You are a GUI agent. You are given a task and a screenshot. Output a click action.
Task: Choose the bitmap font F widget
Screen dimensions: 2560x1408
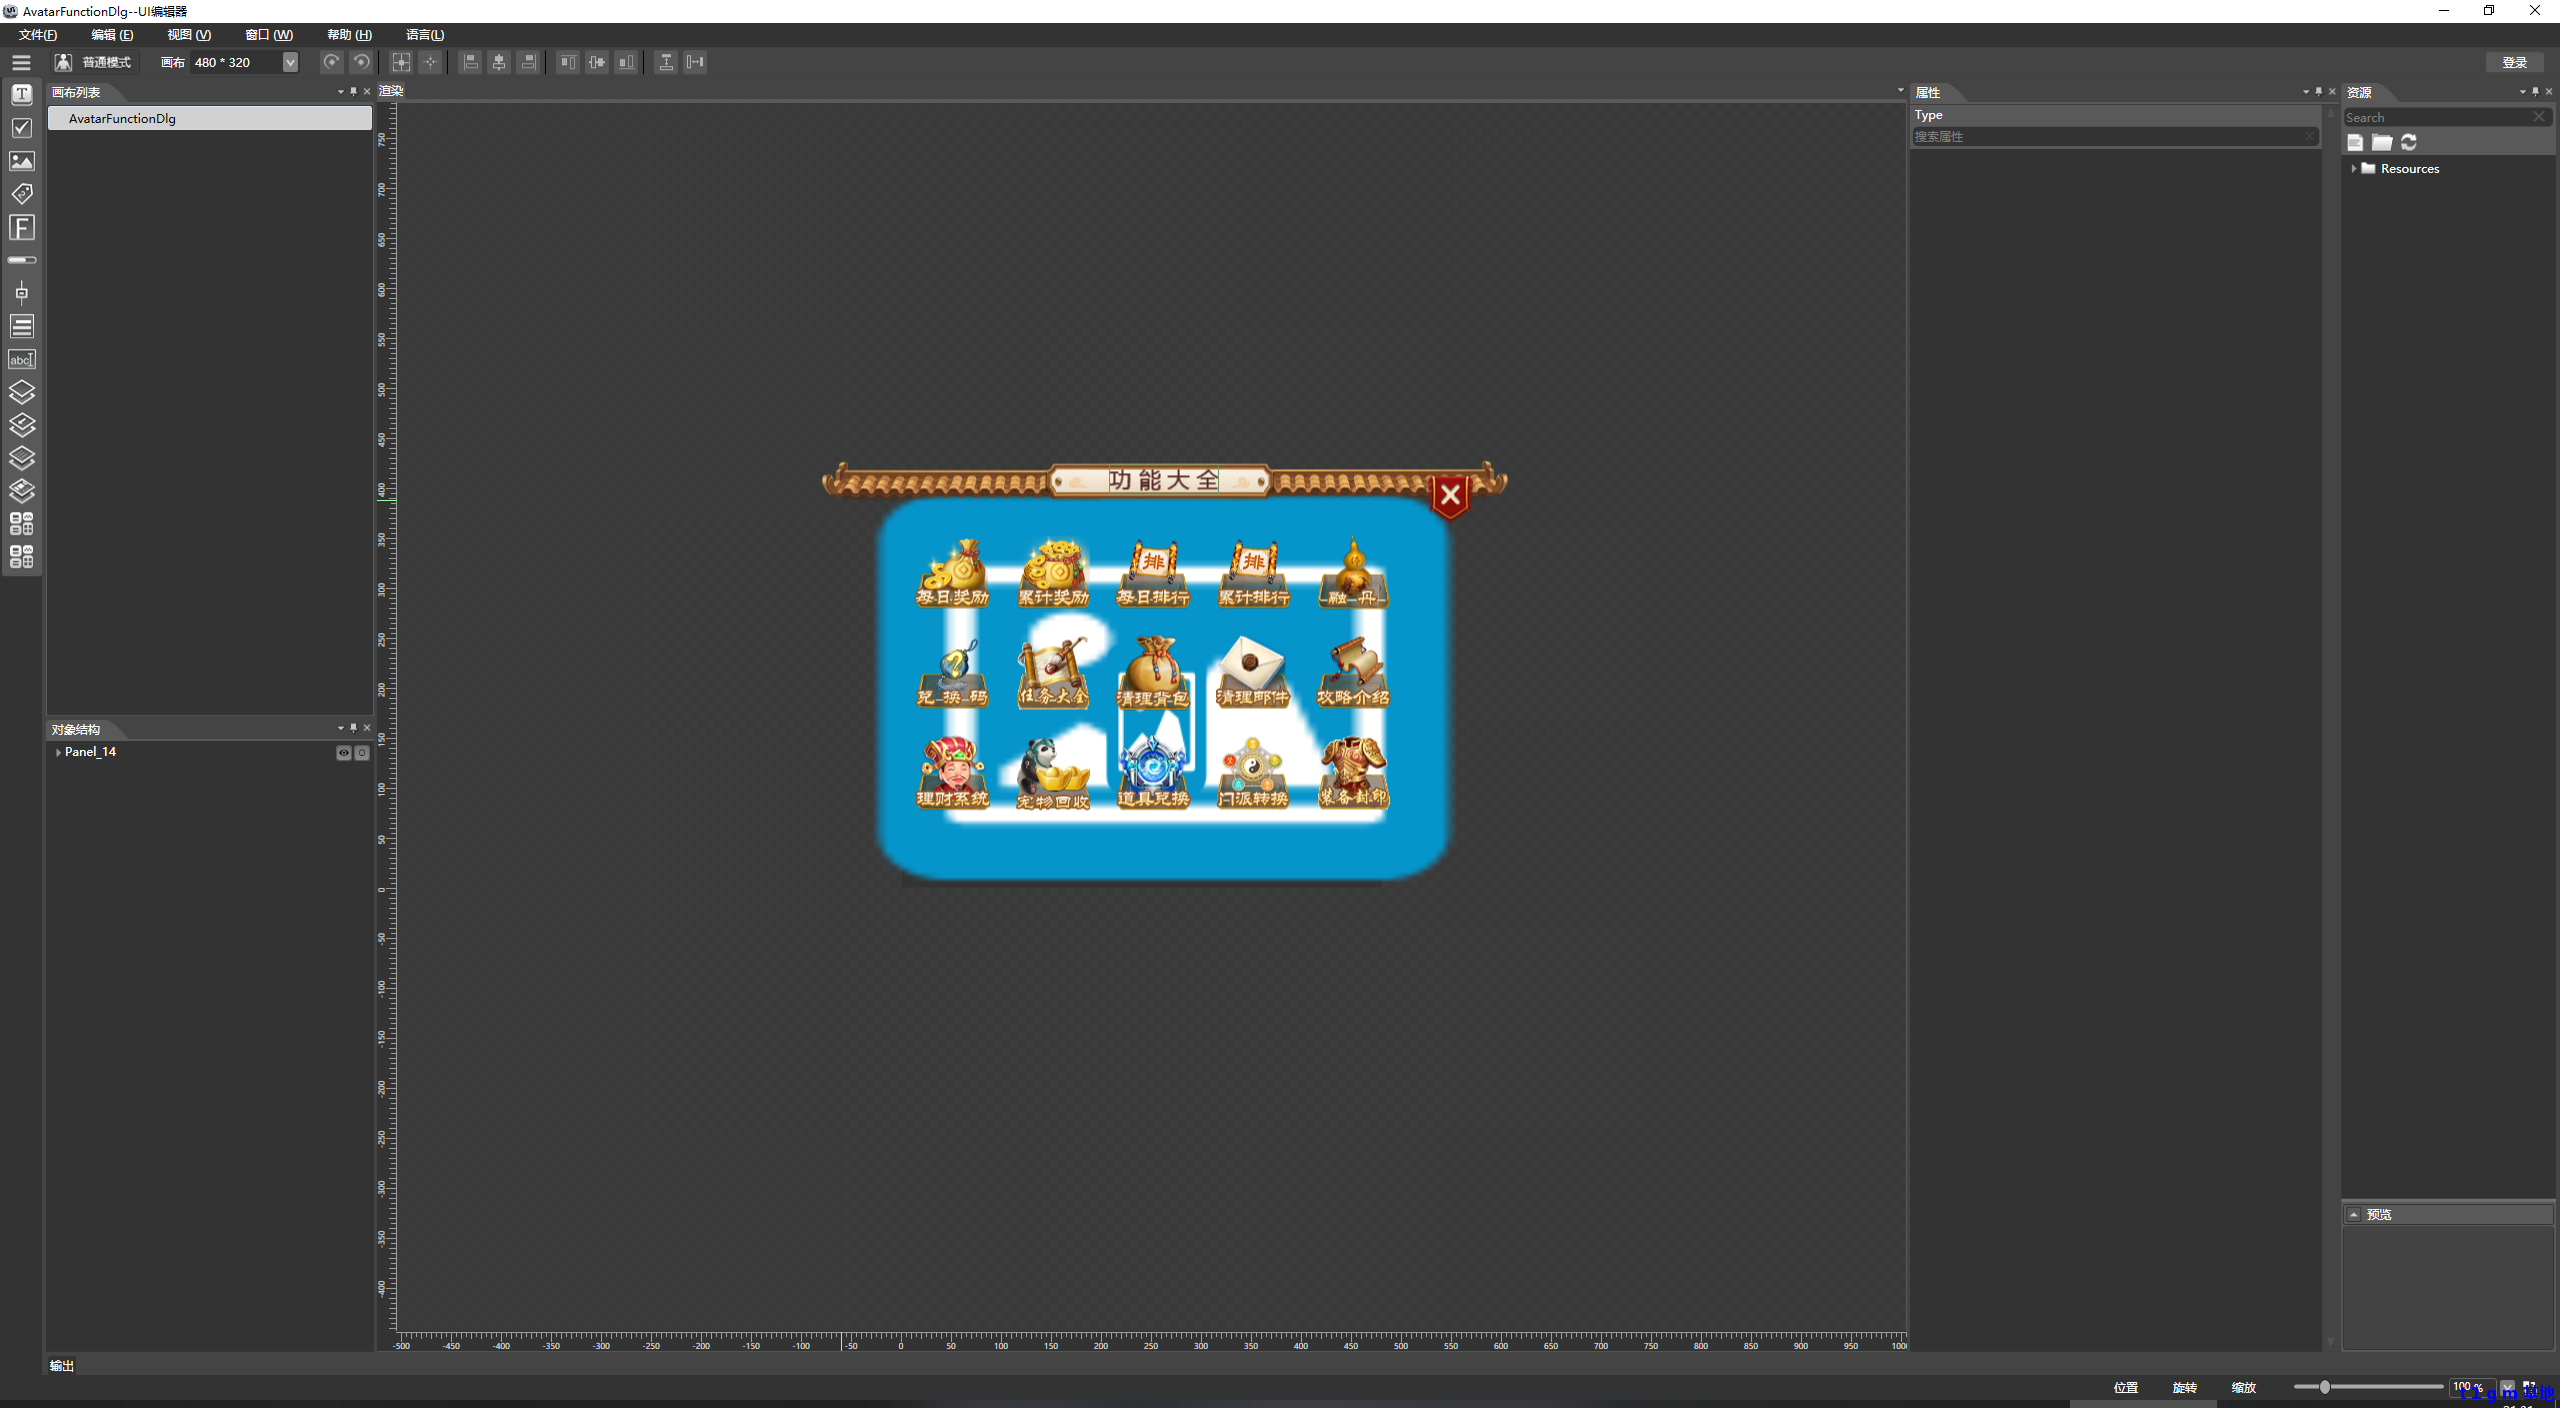point(22,227)
